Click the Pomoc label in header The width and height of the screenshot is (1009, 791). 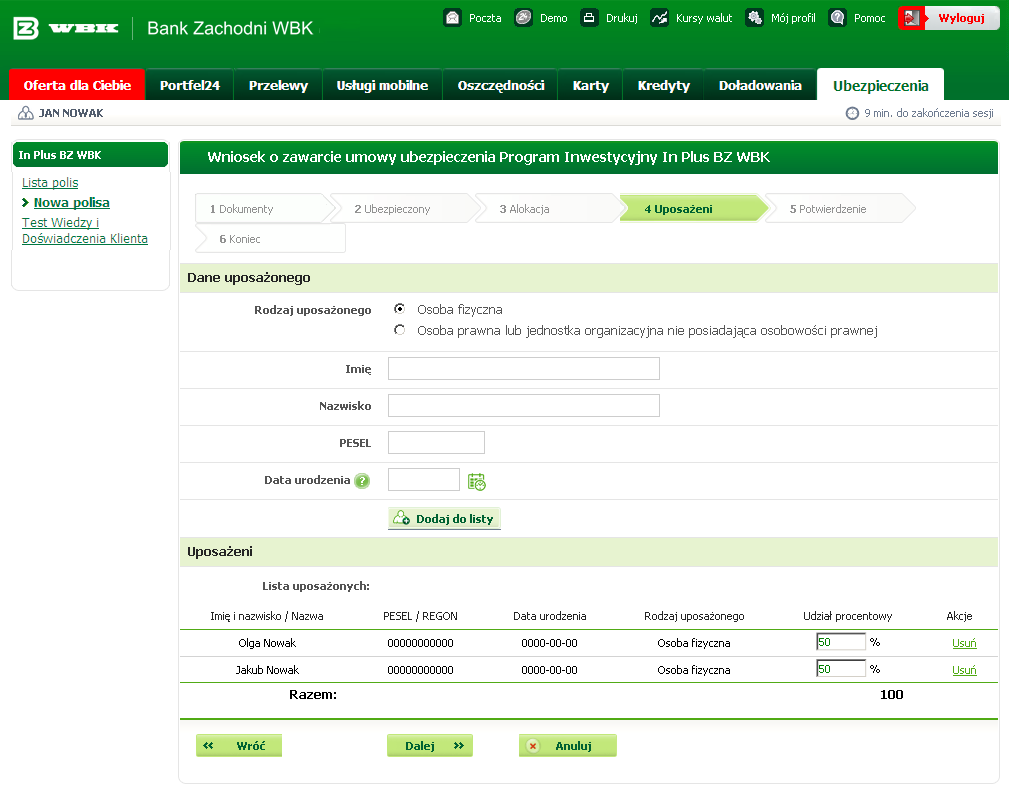pos(869,18)
